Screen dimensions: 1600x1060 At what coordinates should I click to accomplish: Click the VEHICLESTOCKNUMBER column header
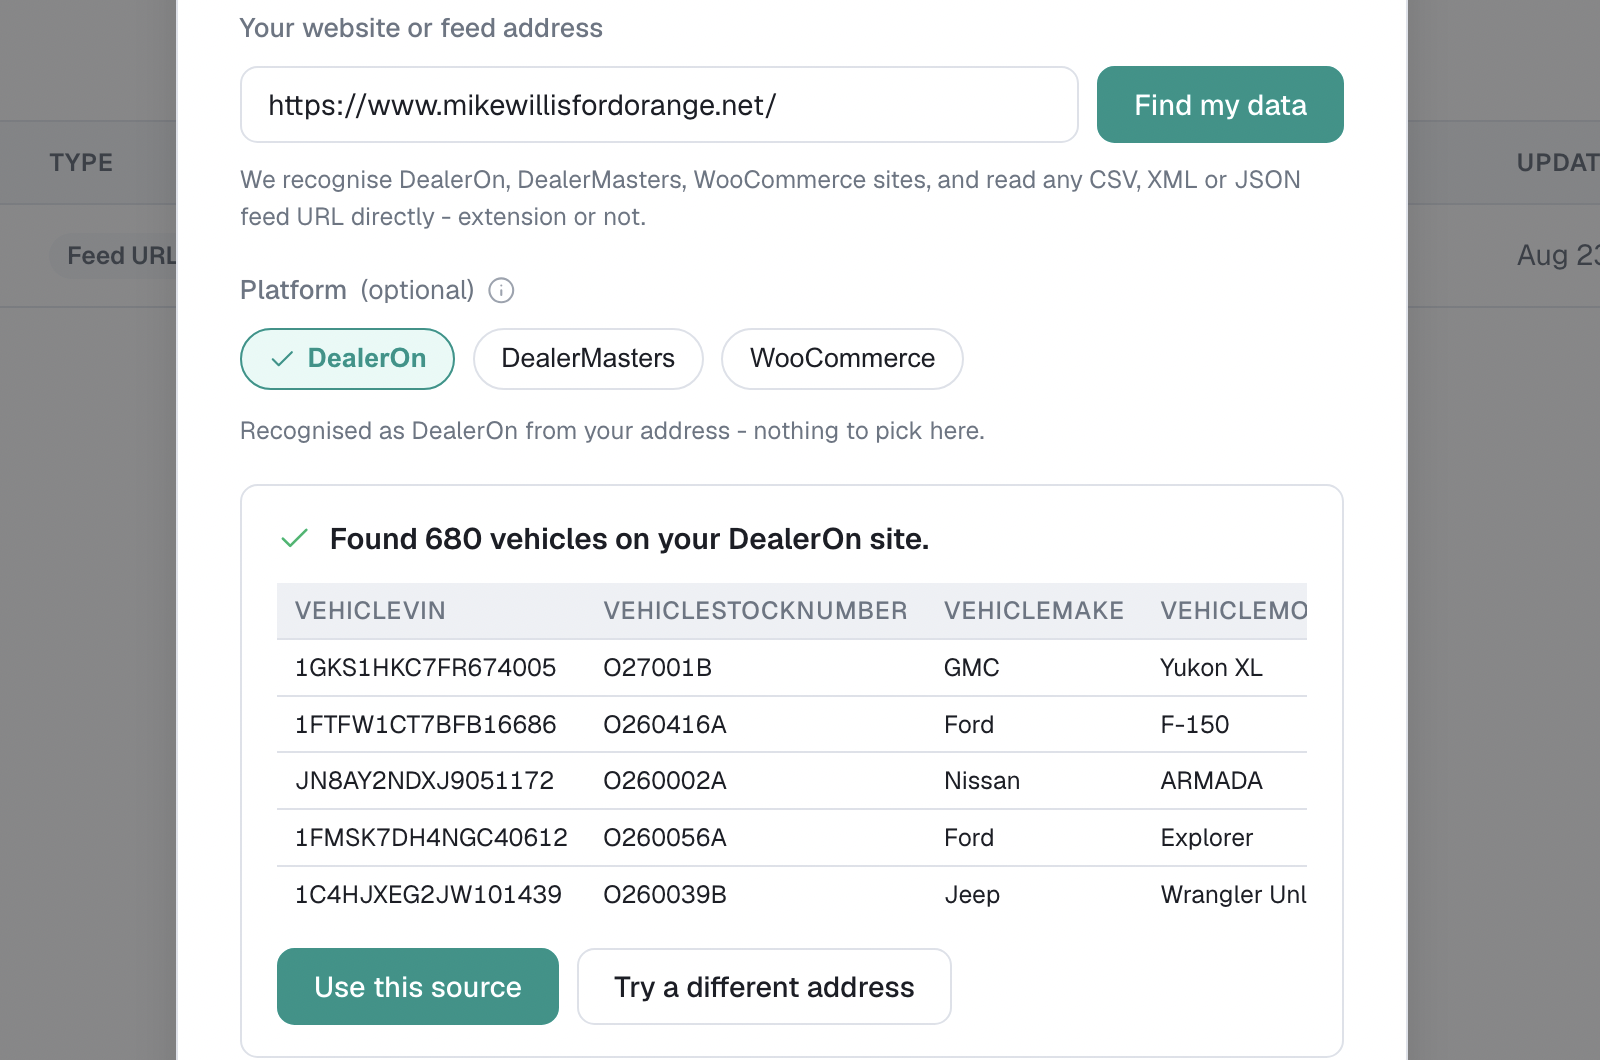755,611
